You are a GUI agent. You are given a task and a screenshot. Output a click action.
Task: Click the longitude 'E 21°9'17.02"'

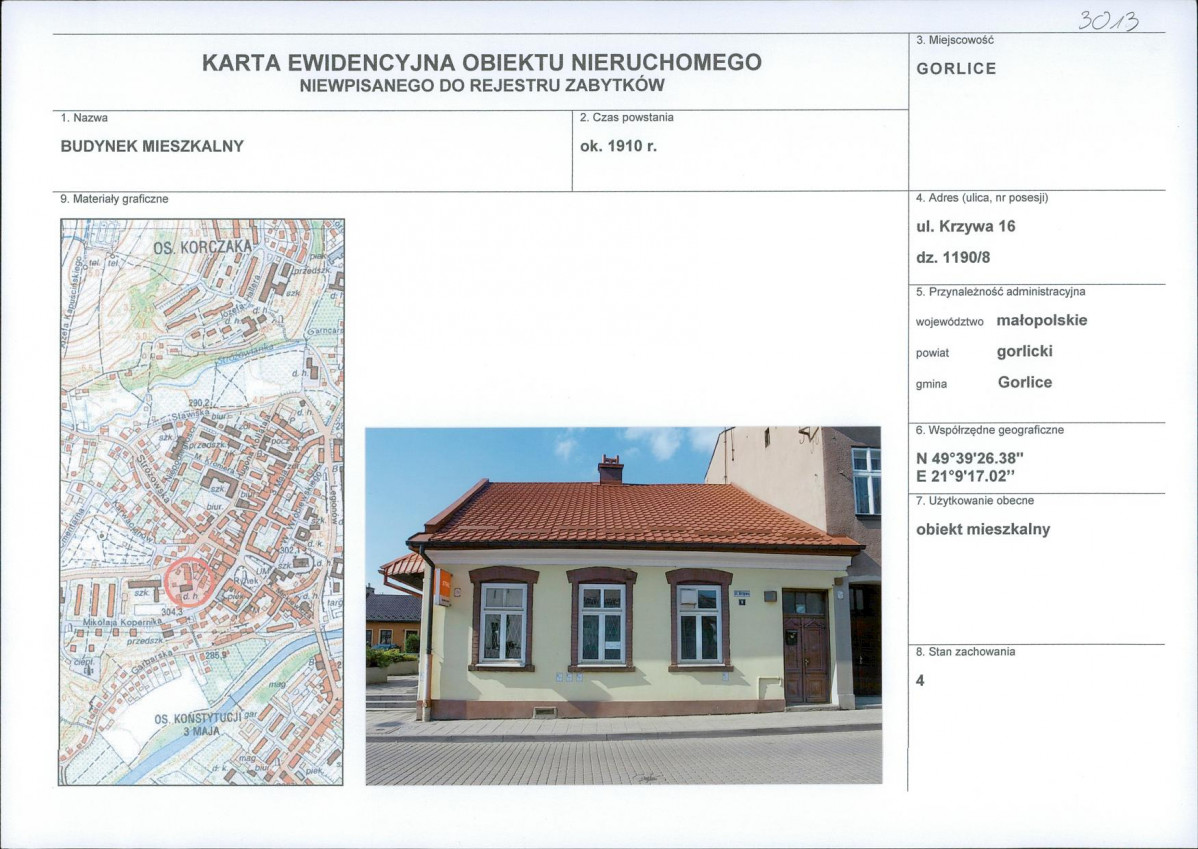click(x=966, y=477)
